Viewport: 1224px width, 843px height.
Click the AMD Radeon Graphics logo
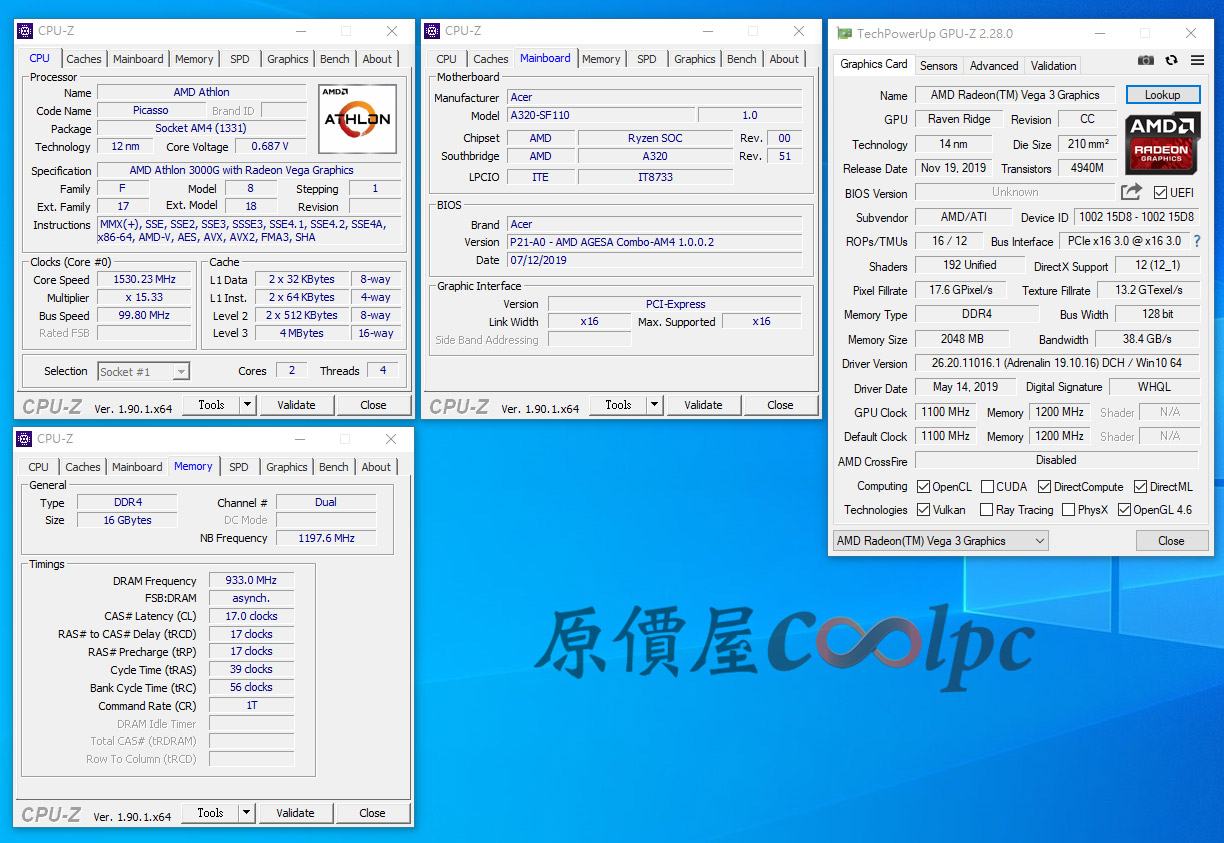(x=1163, y=145)
